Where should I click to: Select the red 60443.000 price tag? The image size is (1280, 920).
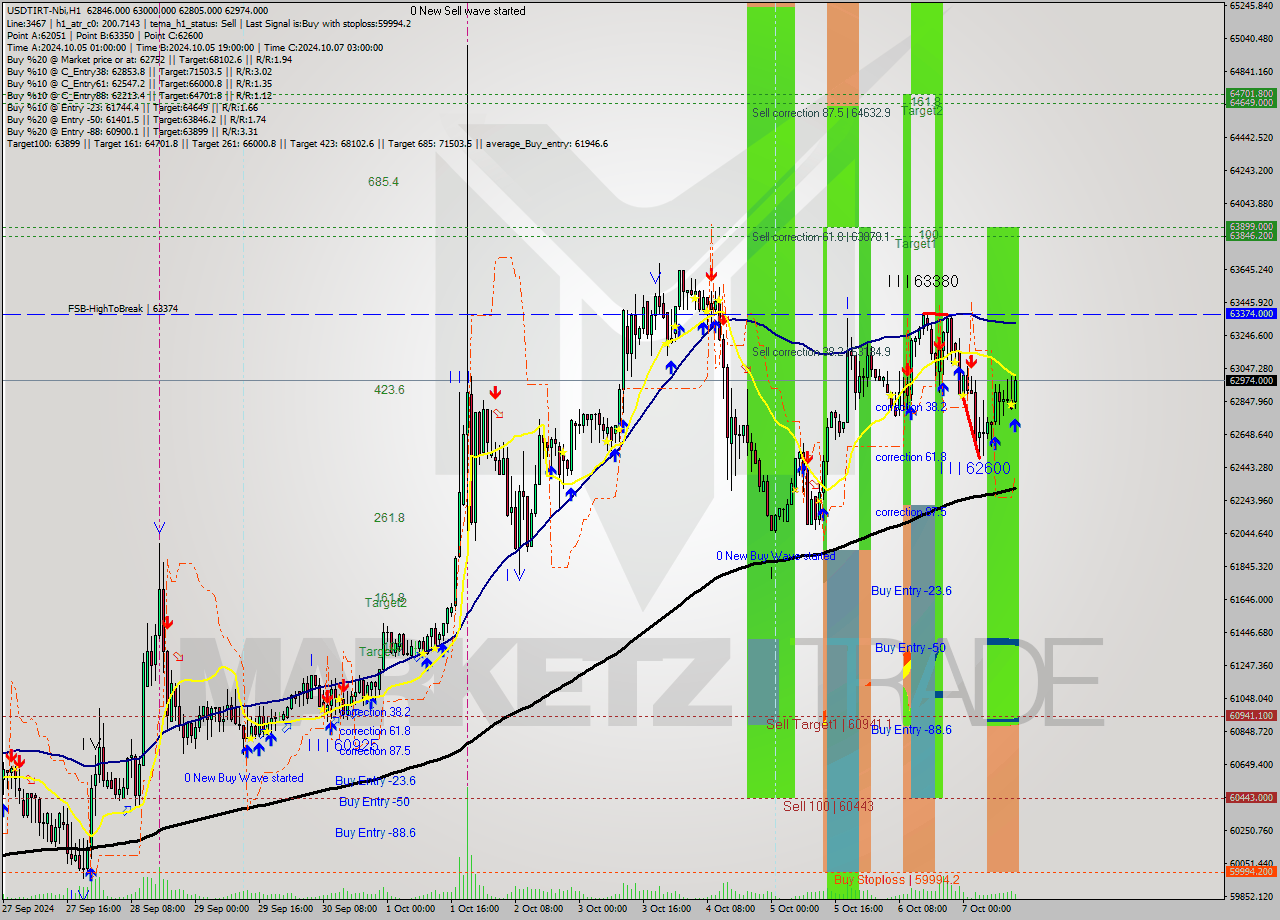(1251, 797)
